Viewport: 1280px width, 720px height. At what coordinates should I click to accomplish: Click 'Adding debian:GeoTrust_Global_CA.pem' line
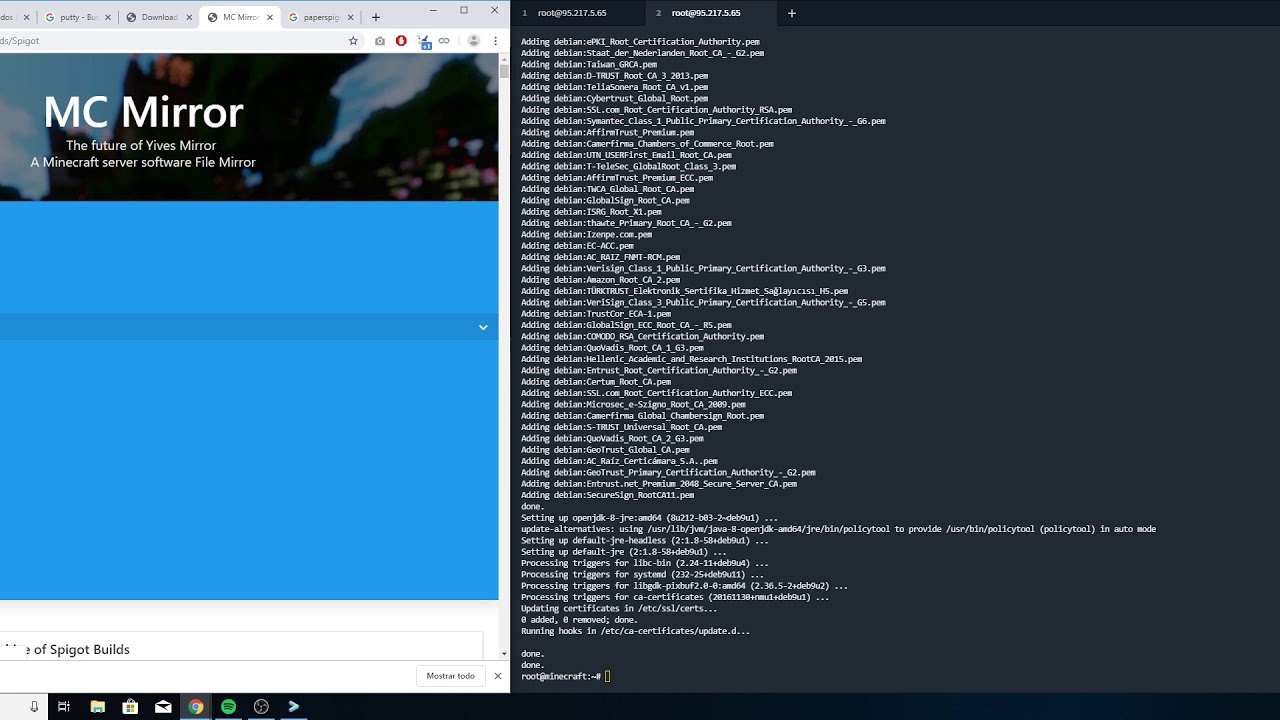[605, 450]
